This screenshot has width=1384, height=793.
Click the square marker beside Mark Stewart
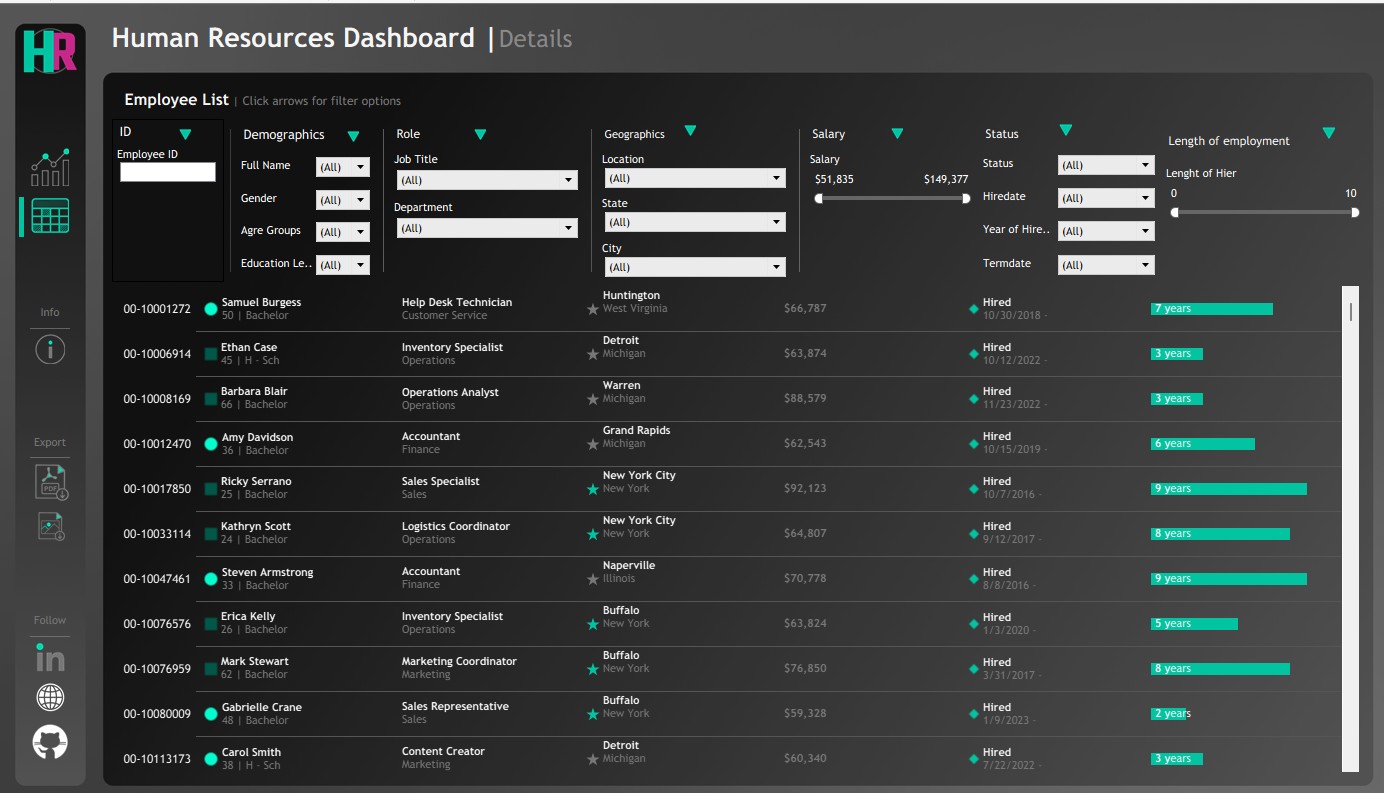211,669
